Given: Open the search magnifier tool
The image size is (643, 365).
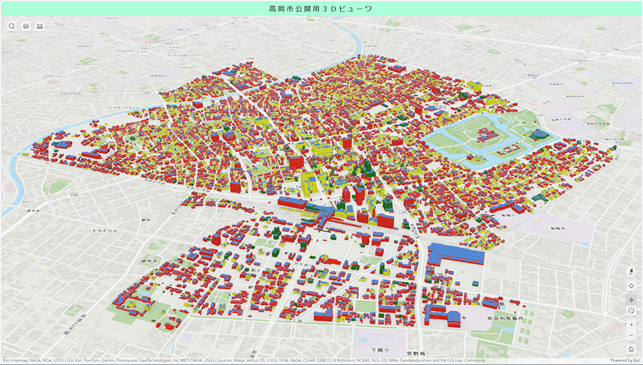Looking at the screenshot, I should tap(12, 26).
